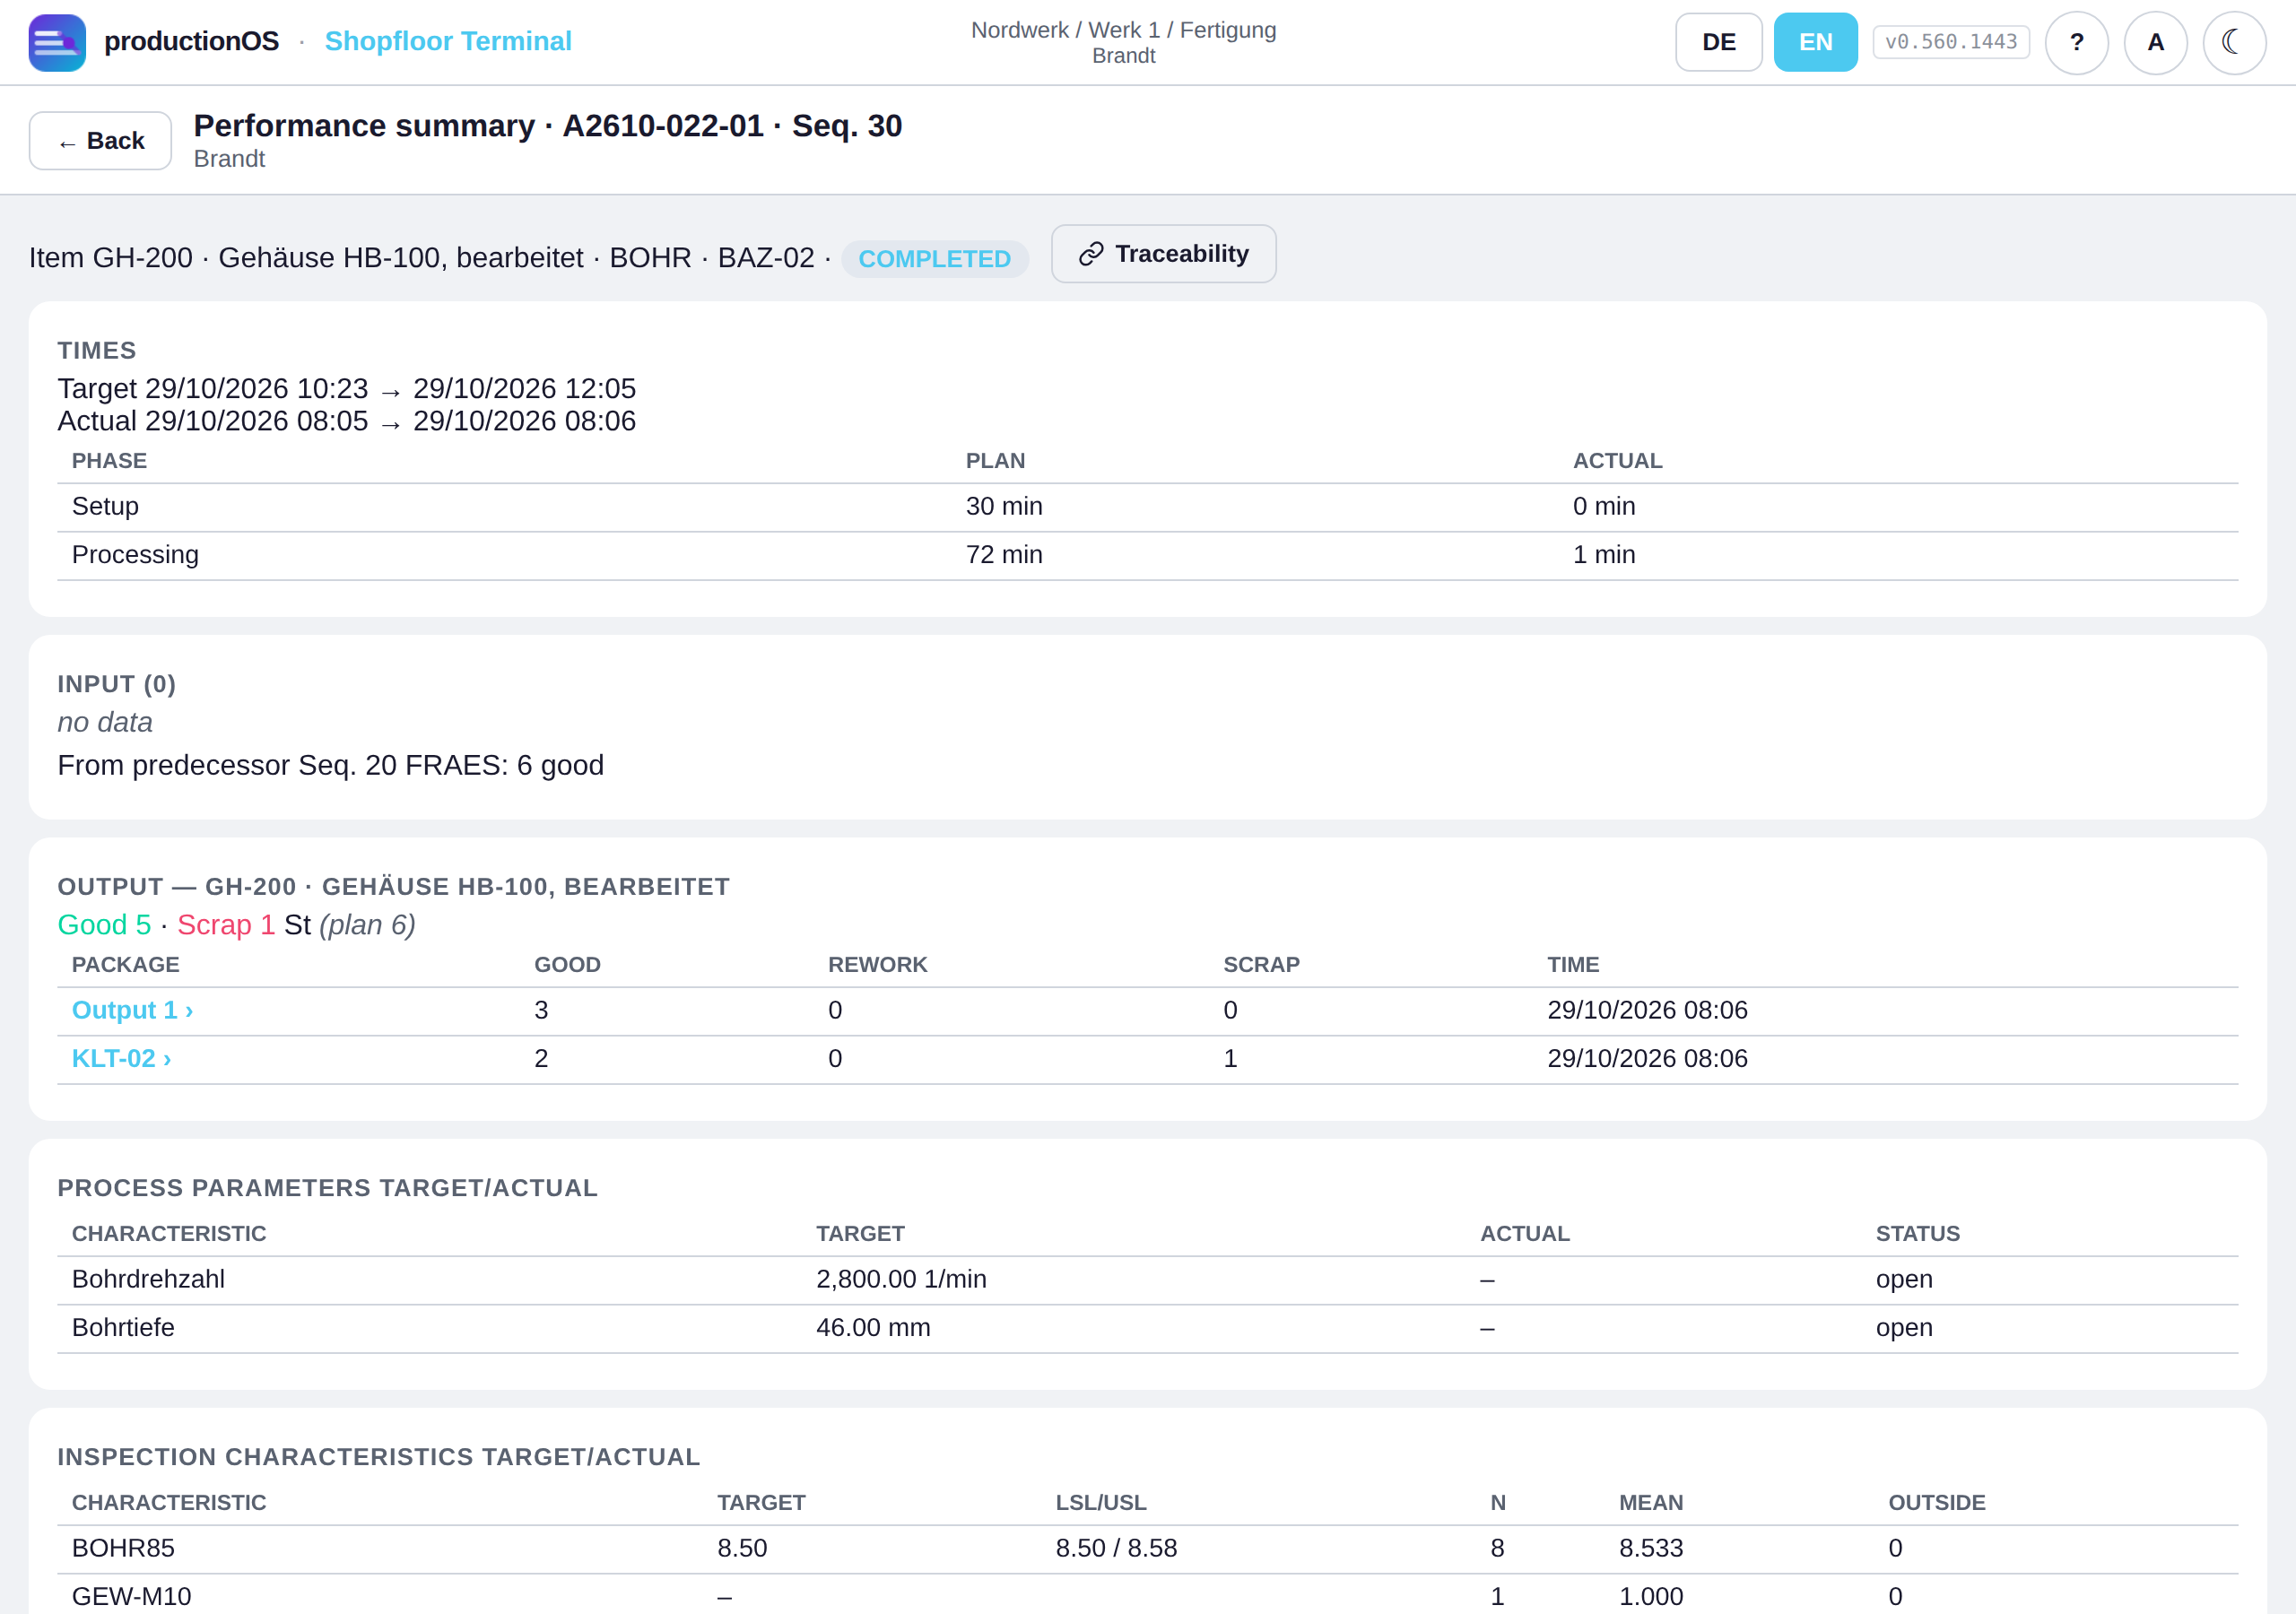
Task: Click the 72 min plan value
Action: [1004, 555]
